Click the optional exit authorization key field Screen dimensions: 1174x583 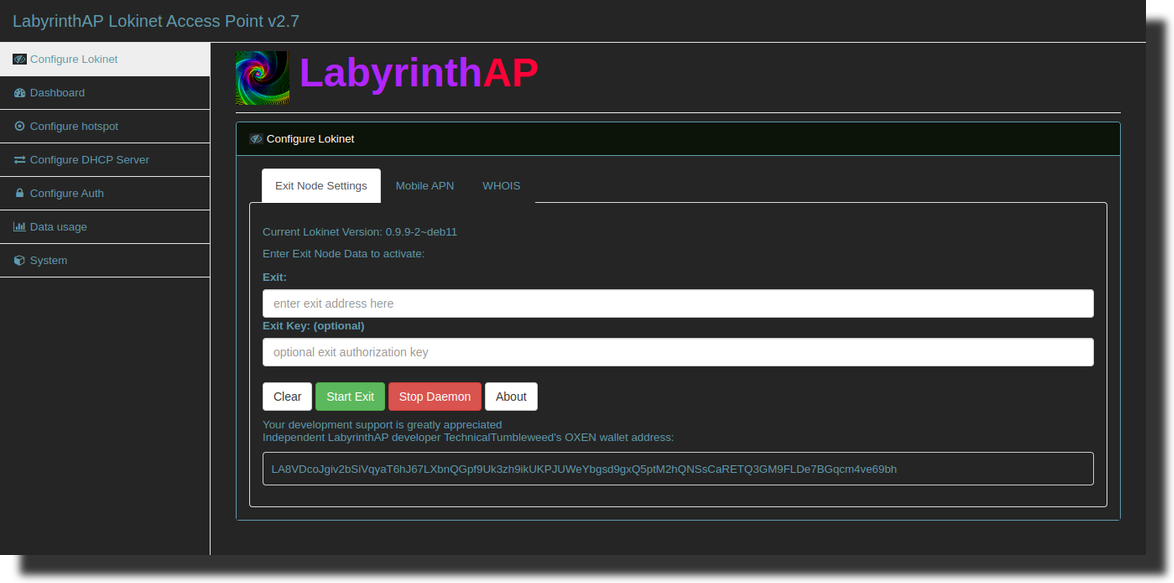[x=678, y=352]
